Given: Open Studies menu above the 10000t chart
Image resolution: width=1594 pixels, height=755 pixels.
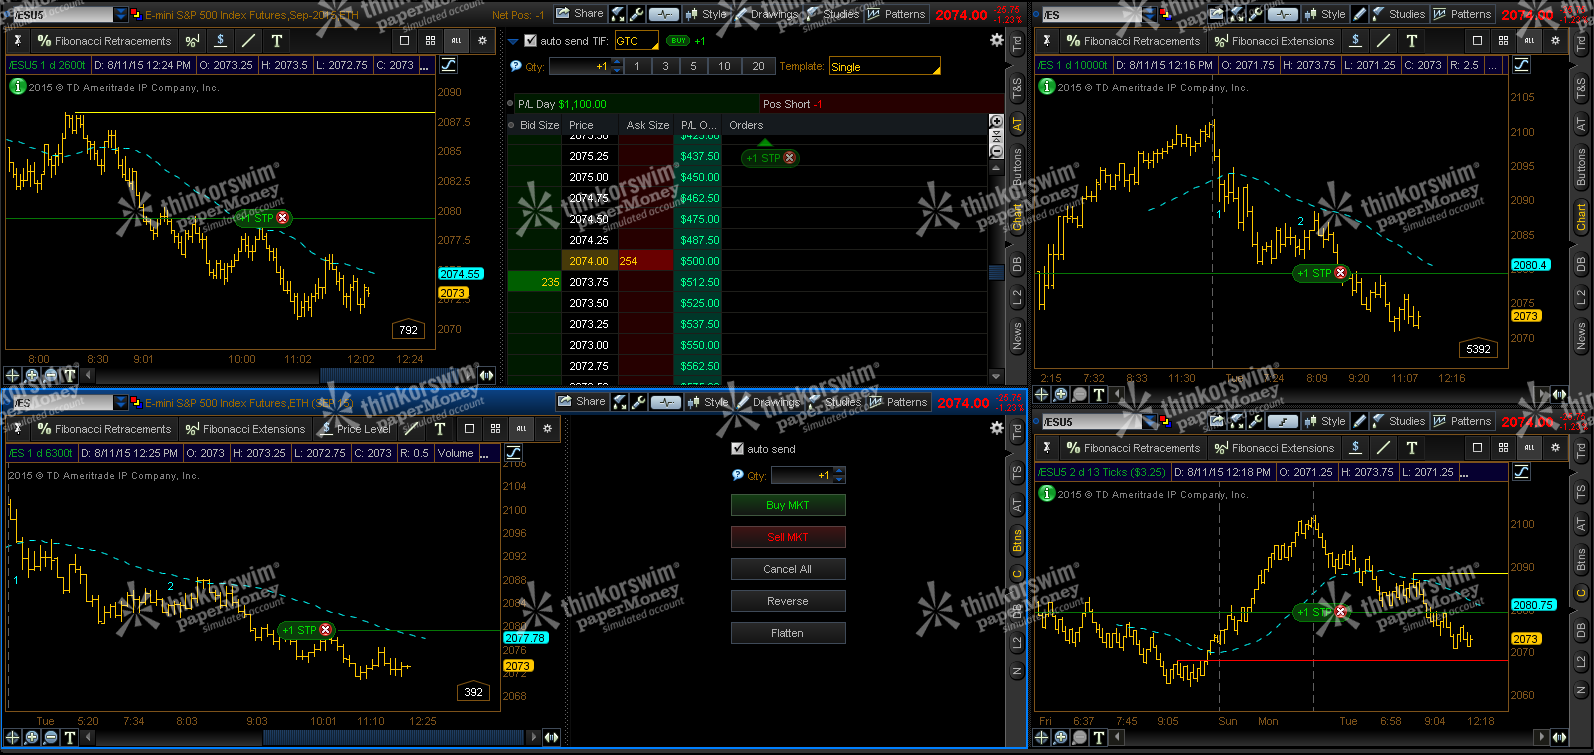Looking at the screenshot, I should pos(1398,14).
